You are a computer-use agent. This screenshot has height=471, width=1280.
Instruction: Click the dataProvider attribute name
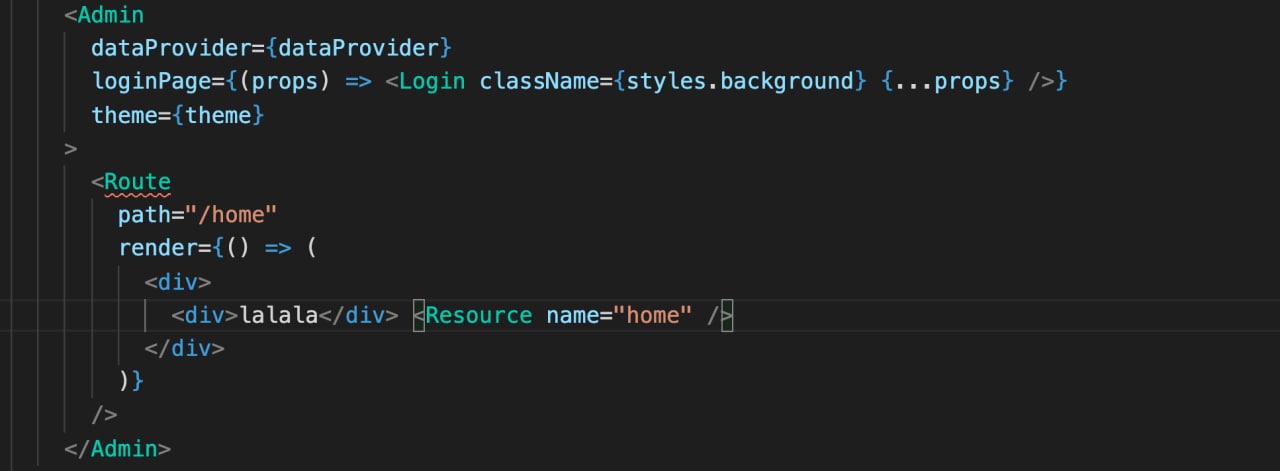171,48
